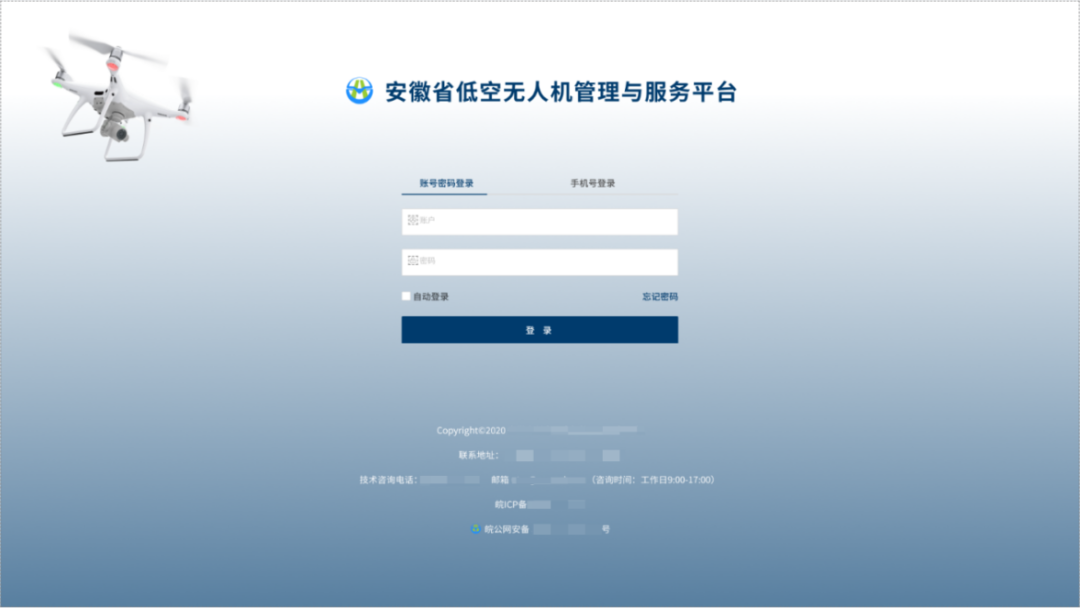Click the 安徽省低空无人机管理与服务平台 title text
The height and width of the screenshot is (608, 1080).
(560, 92)
